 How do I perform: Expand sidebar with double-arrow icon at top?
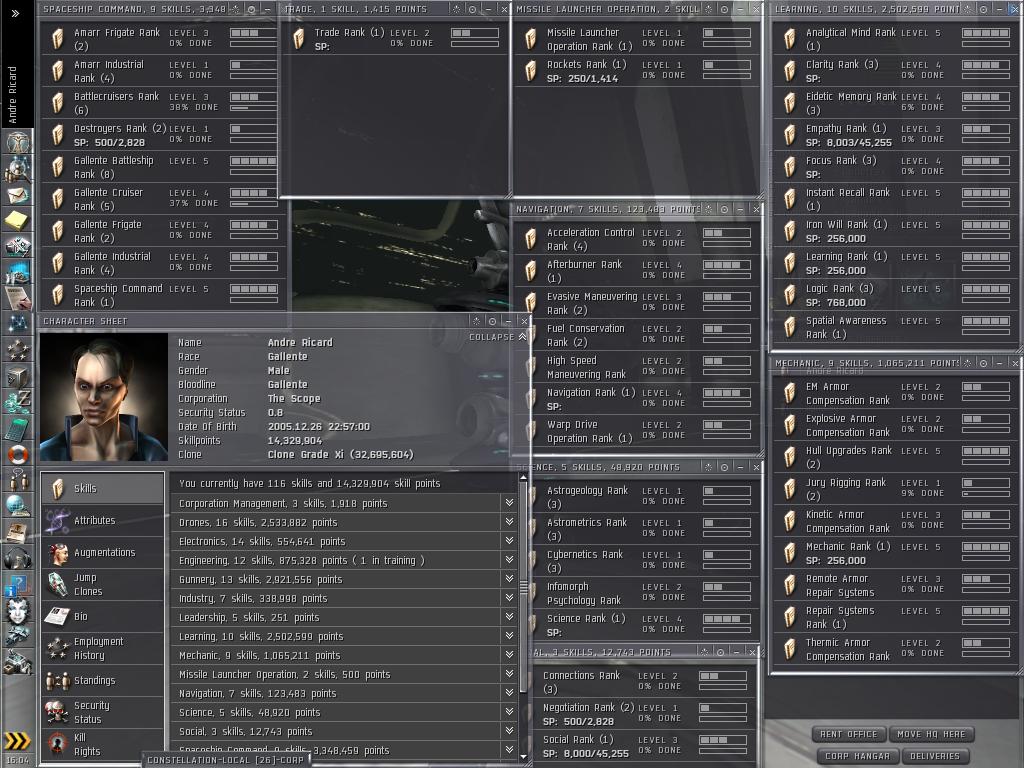tap(16, 13)
